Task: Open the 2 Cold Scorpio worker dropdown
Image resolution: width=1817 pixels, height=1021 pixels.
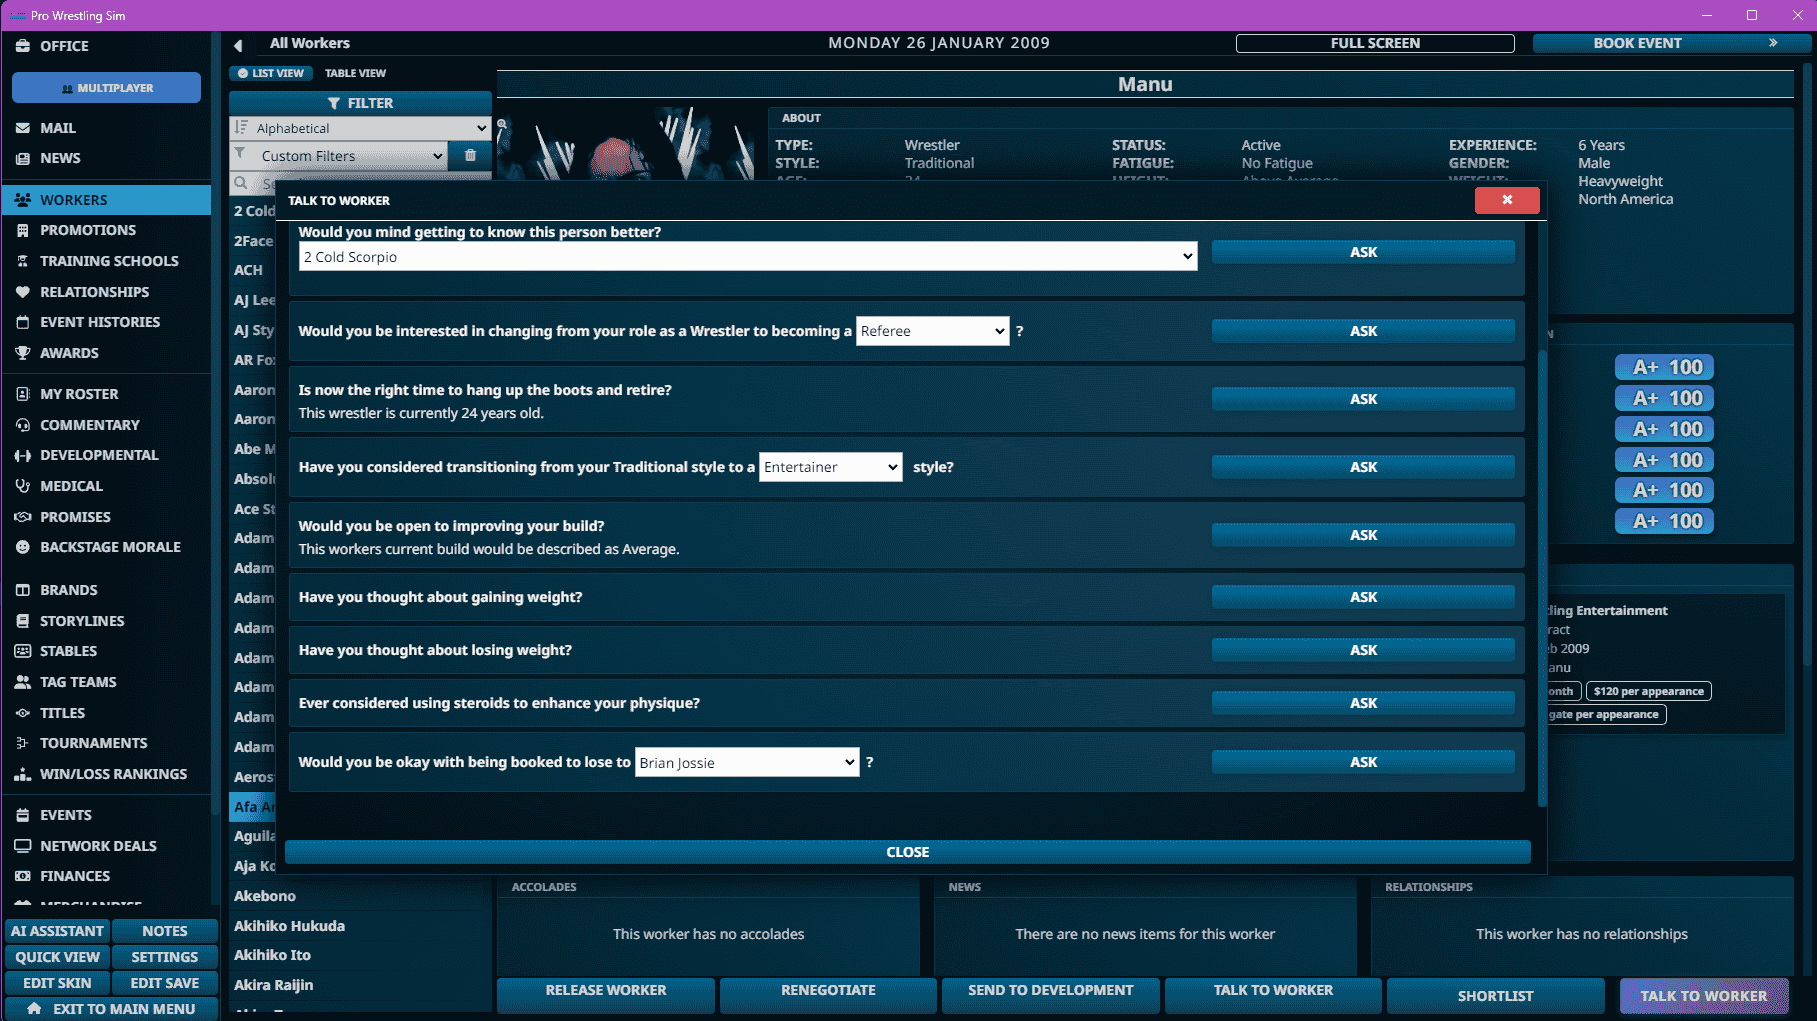Action: tap(748, 257)
